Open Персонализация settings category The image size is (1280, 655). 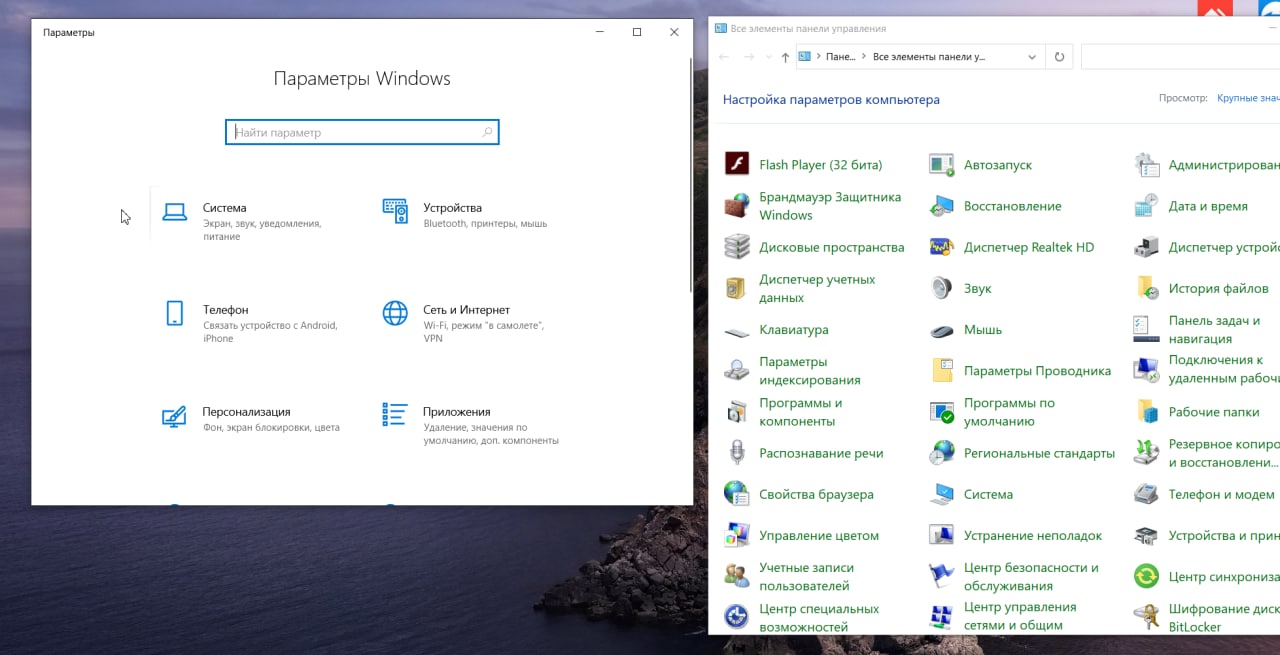tap(255, 418)
